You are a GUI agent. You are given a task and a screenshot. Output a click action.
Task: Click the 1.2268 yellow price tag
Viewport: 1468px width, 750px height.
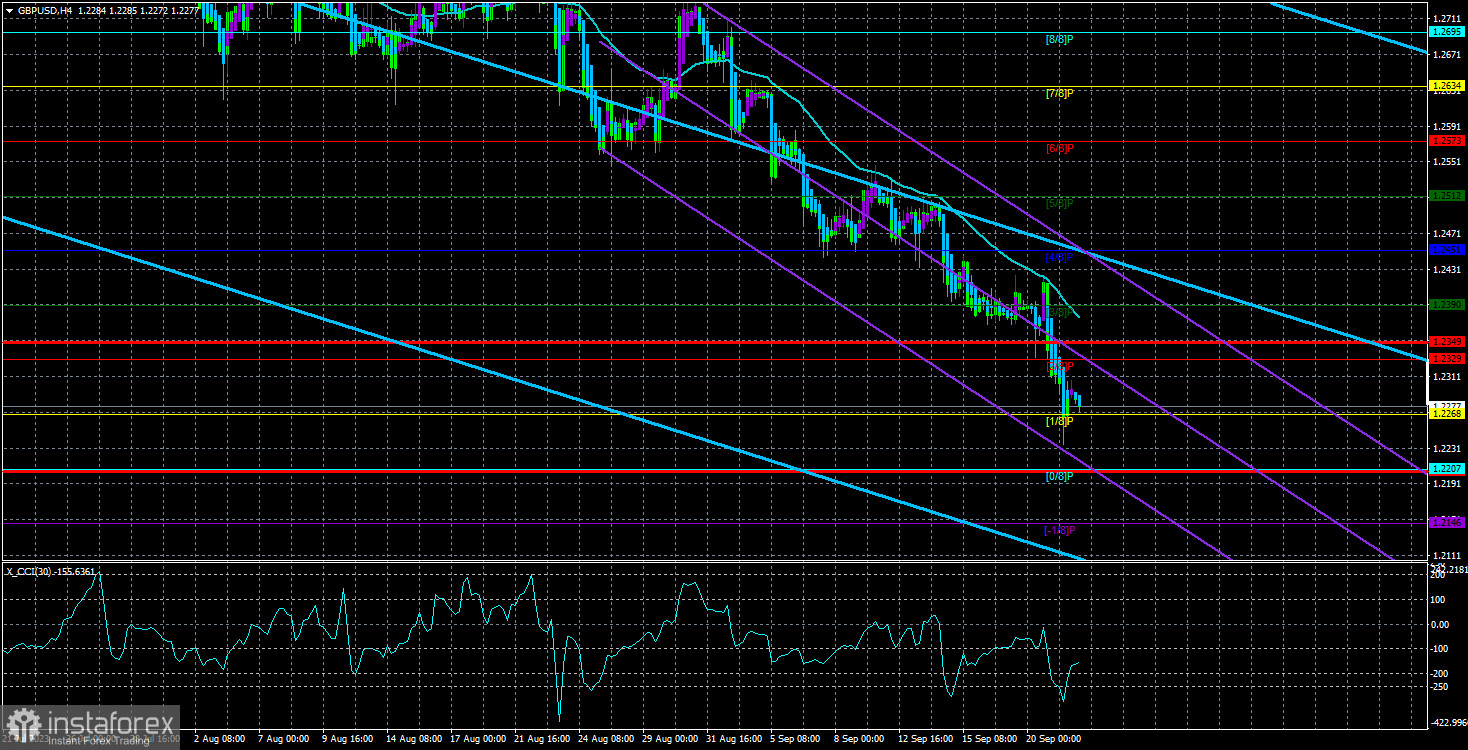click(x=1447, y=413)
